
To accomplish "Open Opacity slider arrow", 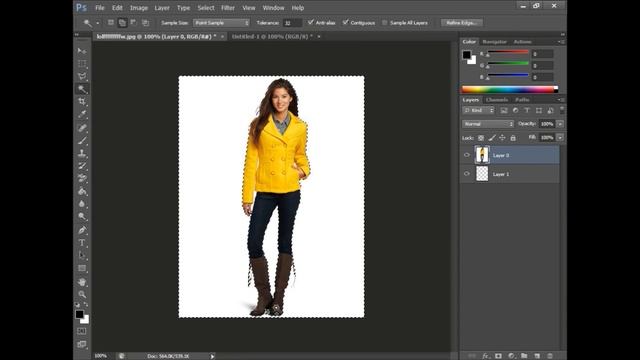I will coord(560,124).
